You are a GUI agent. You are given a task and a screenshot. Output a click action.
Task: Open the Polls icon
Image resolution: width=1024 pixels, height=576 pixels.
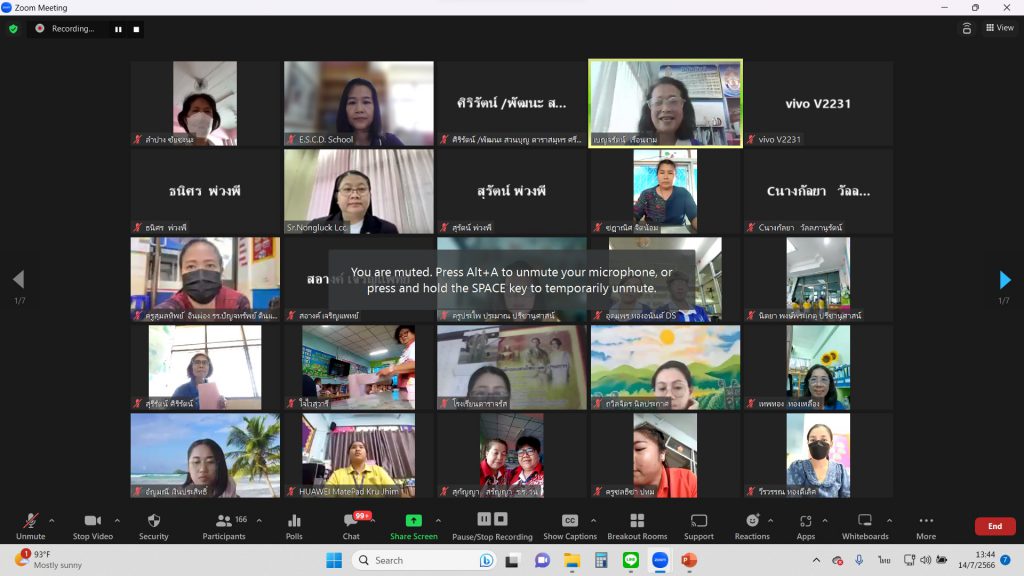click(294, 525)
